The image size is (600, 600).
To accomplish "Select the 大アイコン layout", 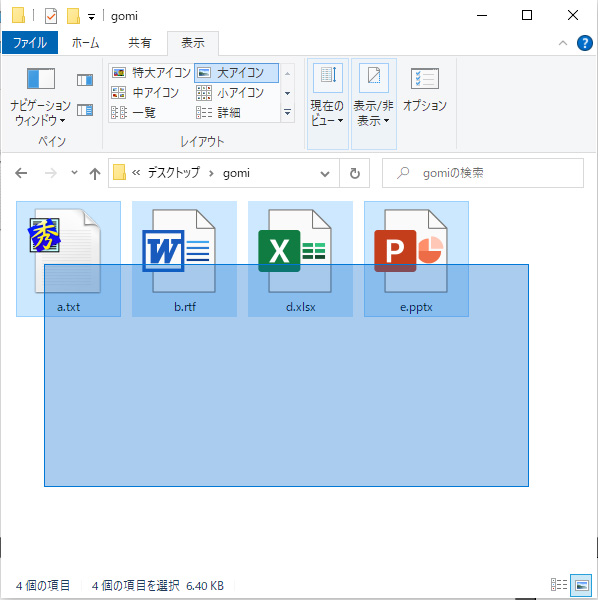I will coord(236,72).
